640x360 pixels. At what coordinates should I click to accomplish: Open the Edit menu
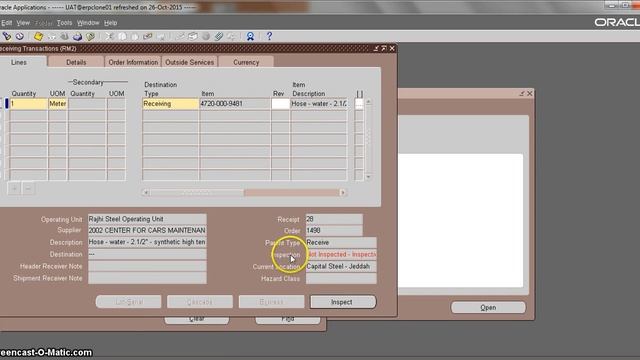pyautogui.click(x=7, y=23)
